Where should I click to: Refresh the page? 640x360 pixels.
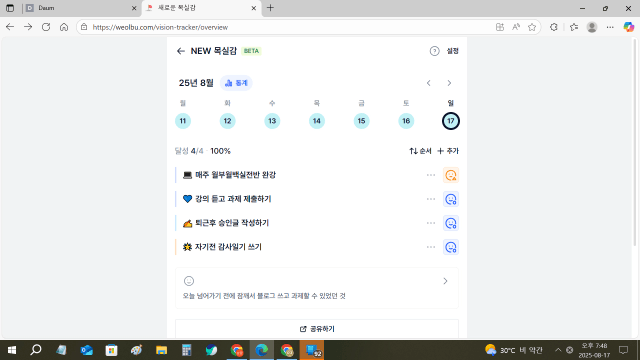pos(46,27)
